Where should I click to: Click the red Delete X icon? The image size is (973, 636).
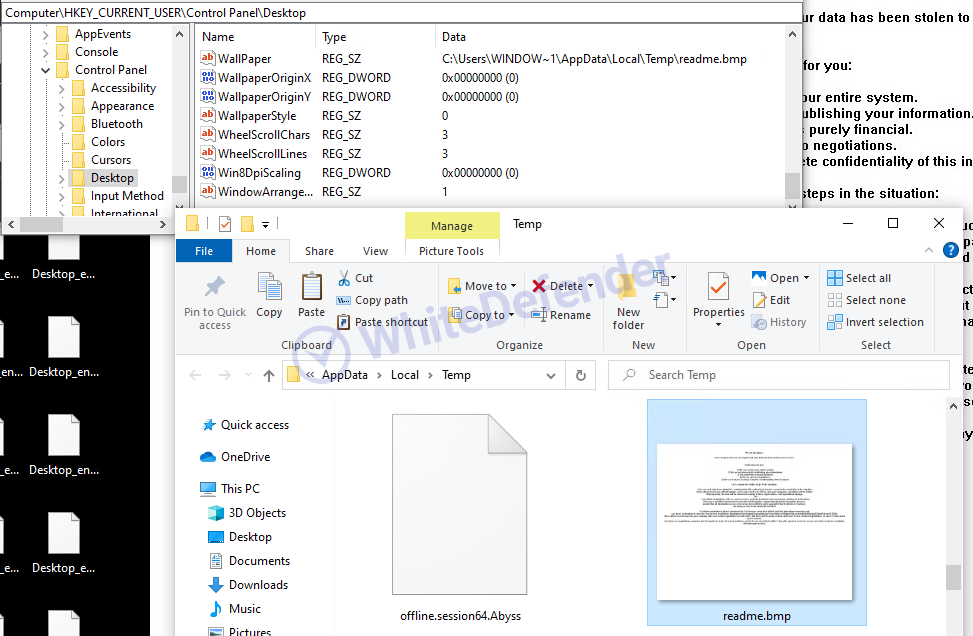pos(539,286)
